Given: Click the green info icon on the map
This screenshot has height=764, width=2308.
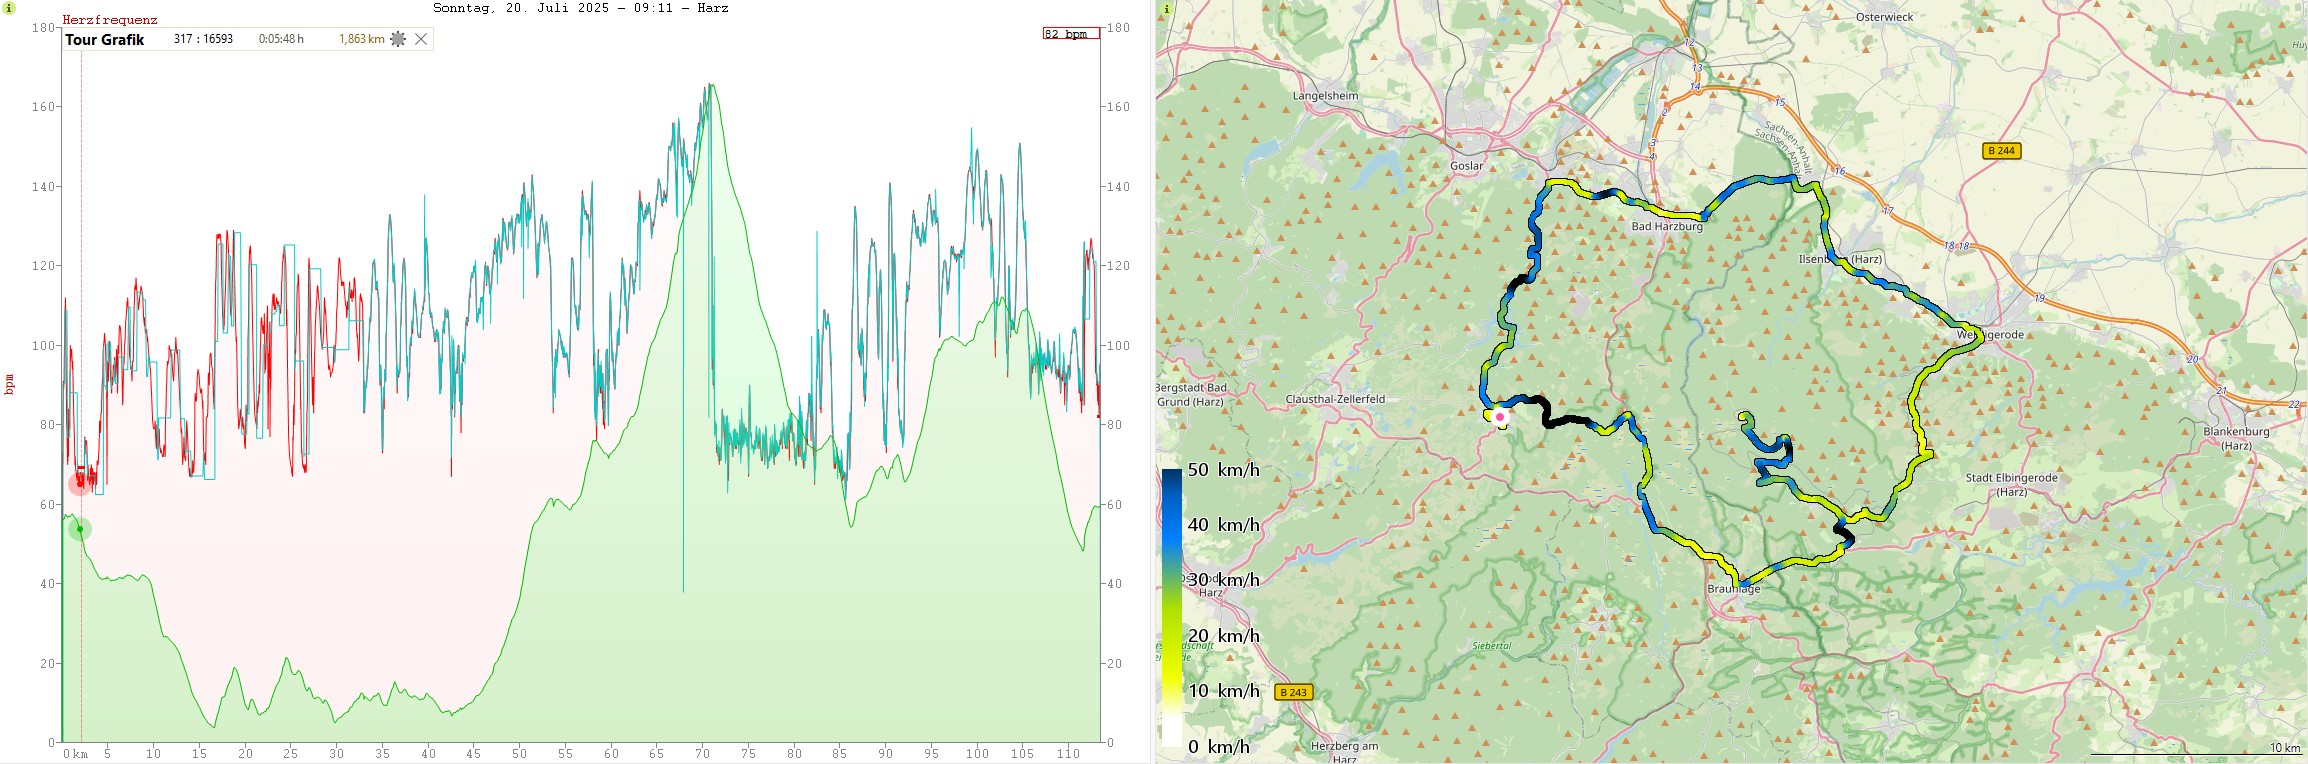Looking at the screenshot, I should point(1166,9).
